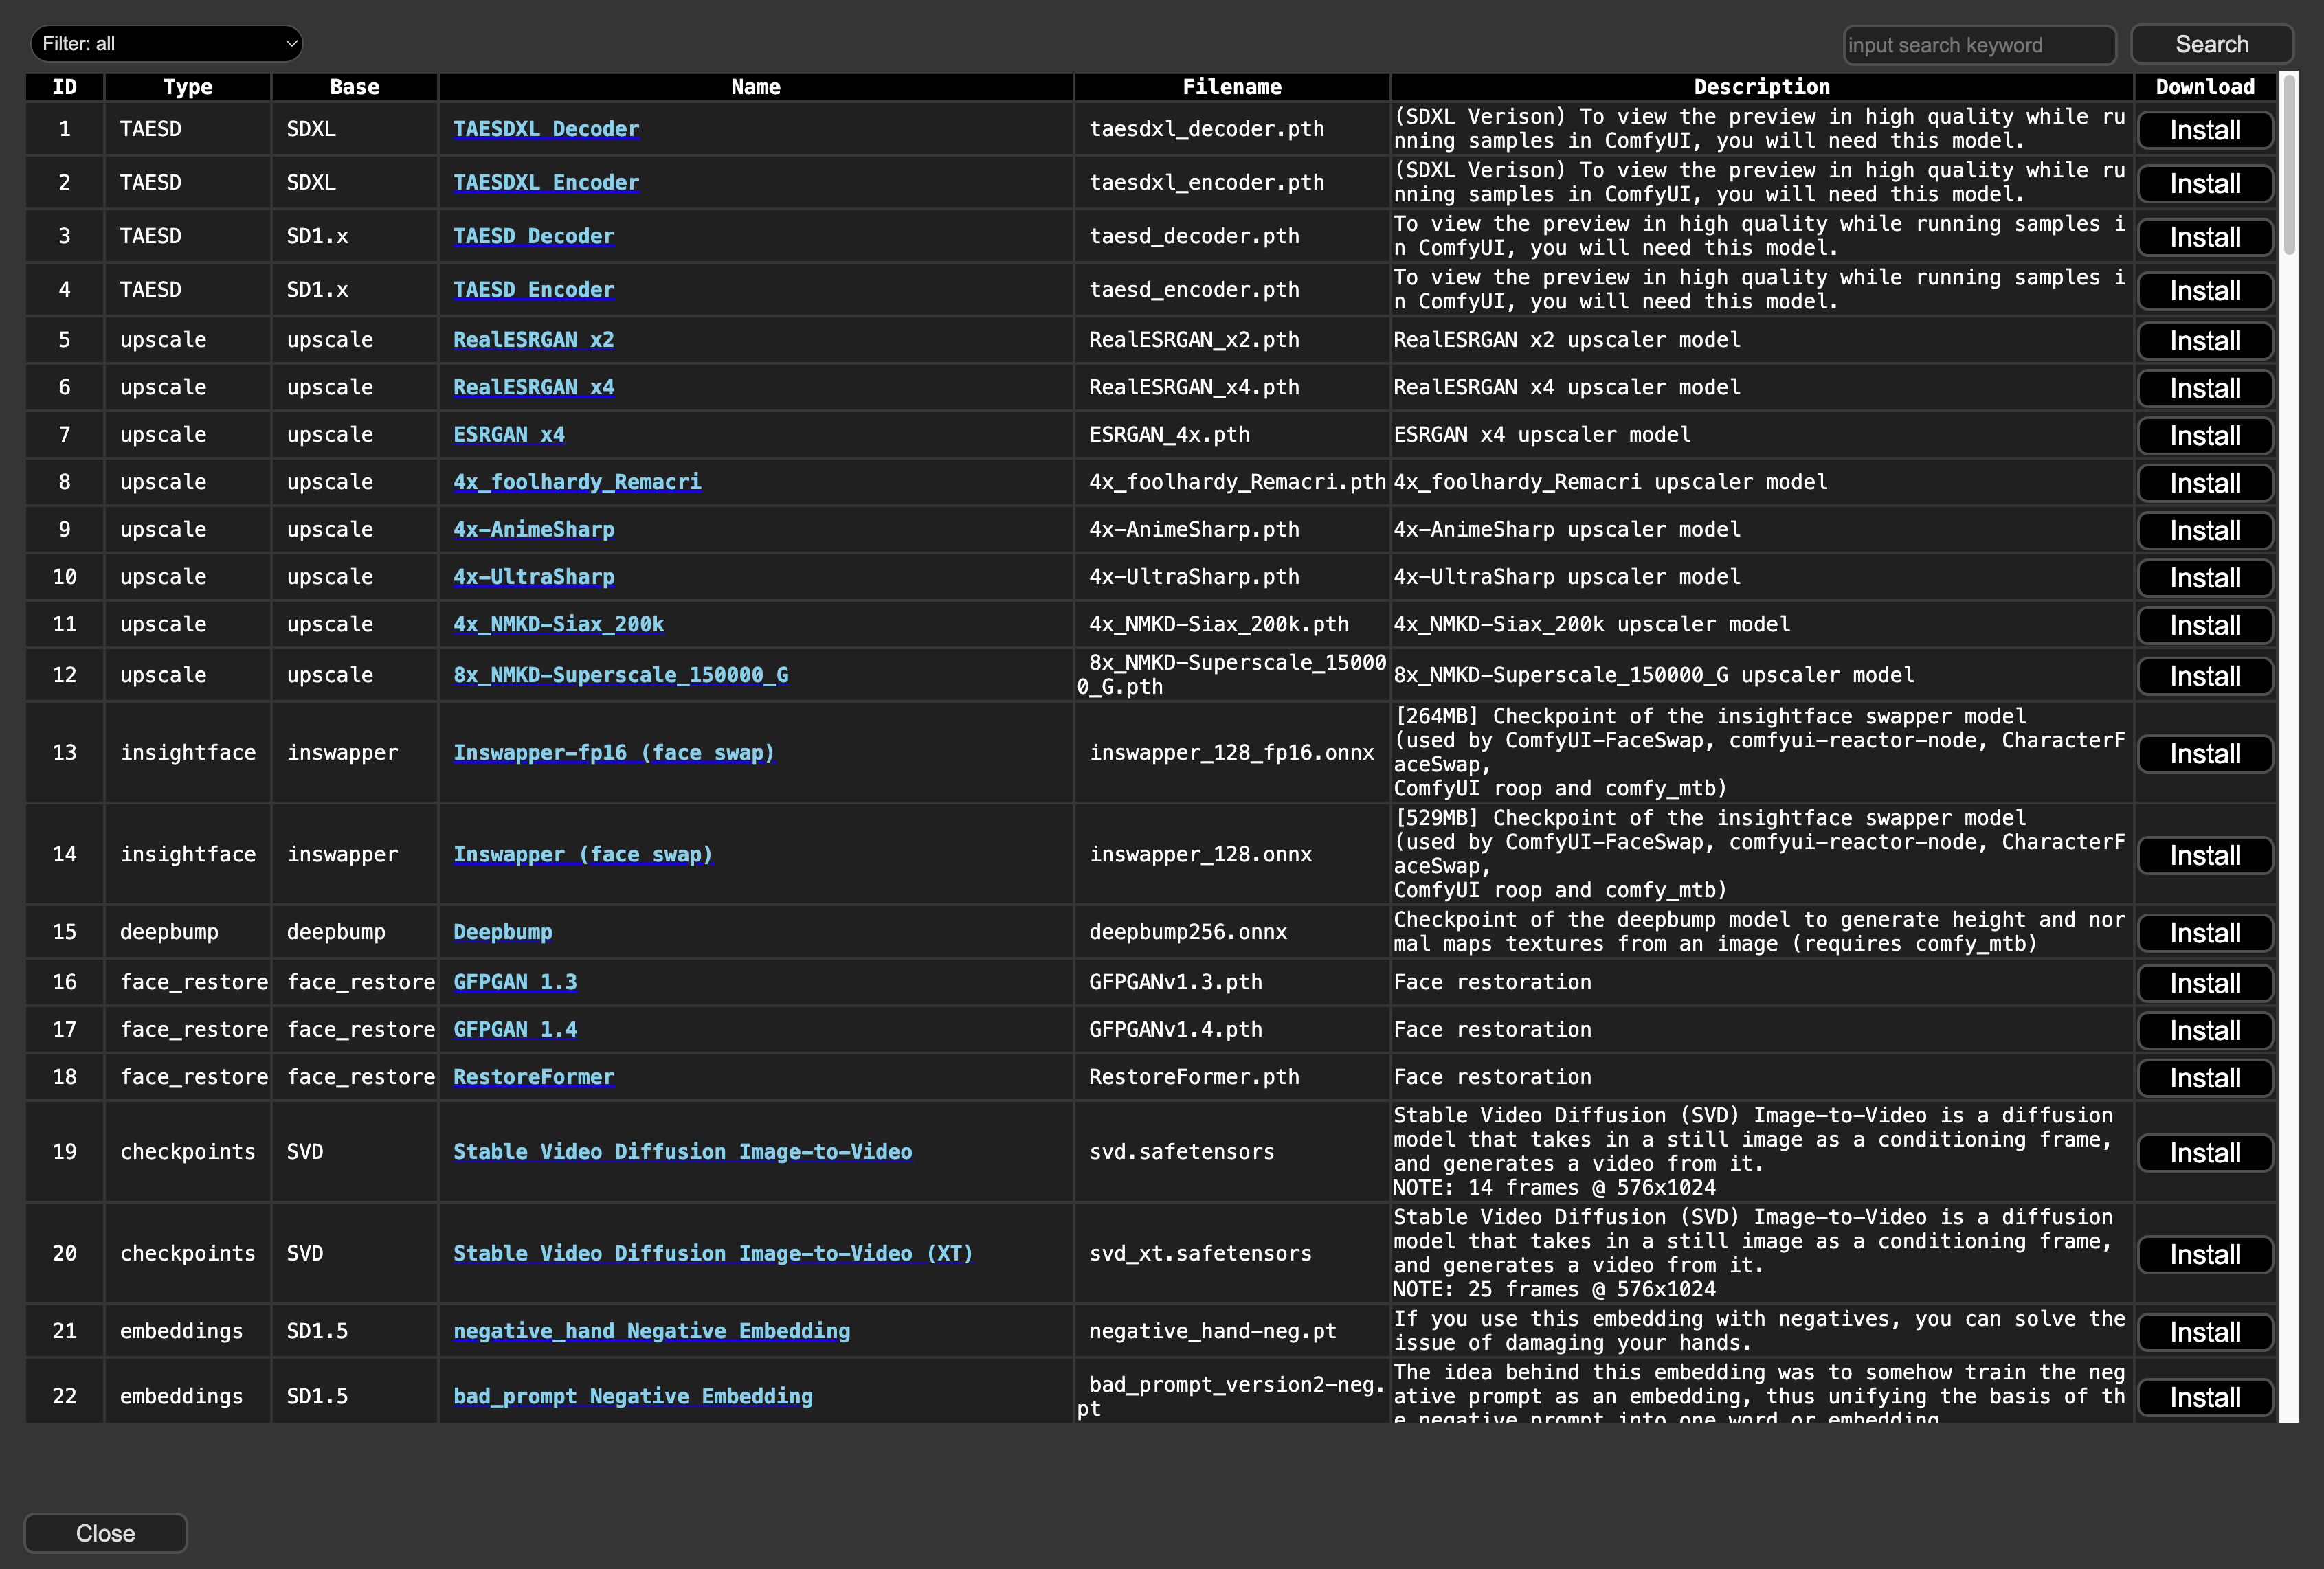Screen dimensions: 2324x1569
Task: Click the Description column header
Action: click(x=1762, y=87)
